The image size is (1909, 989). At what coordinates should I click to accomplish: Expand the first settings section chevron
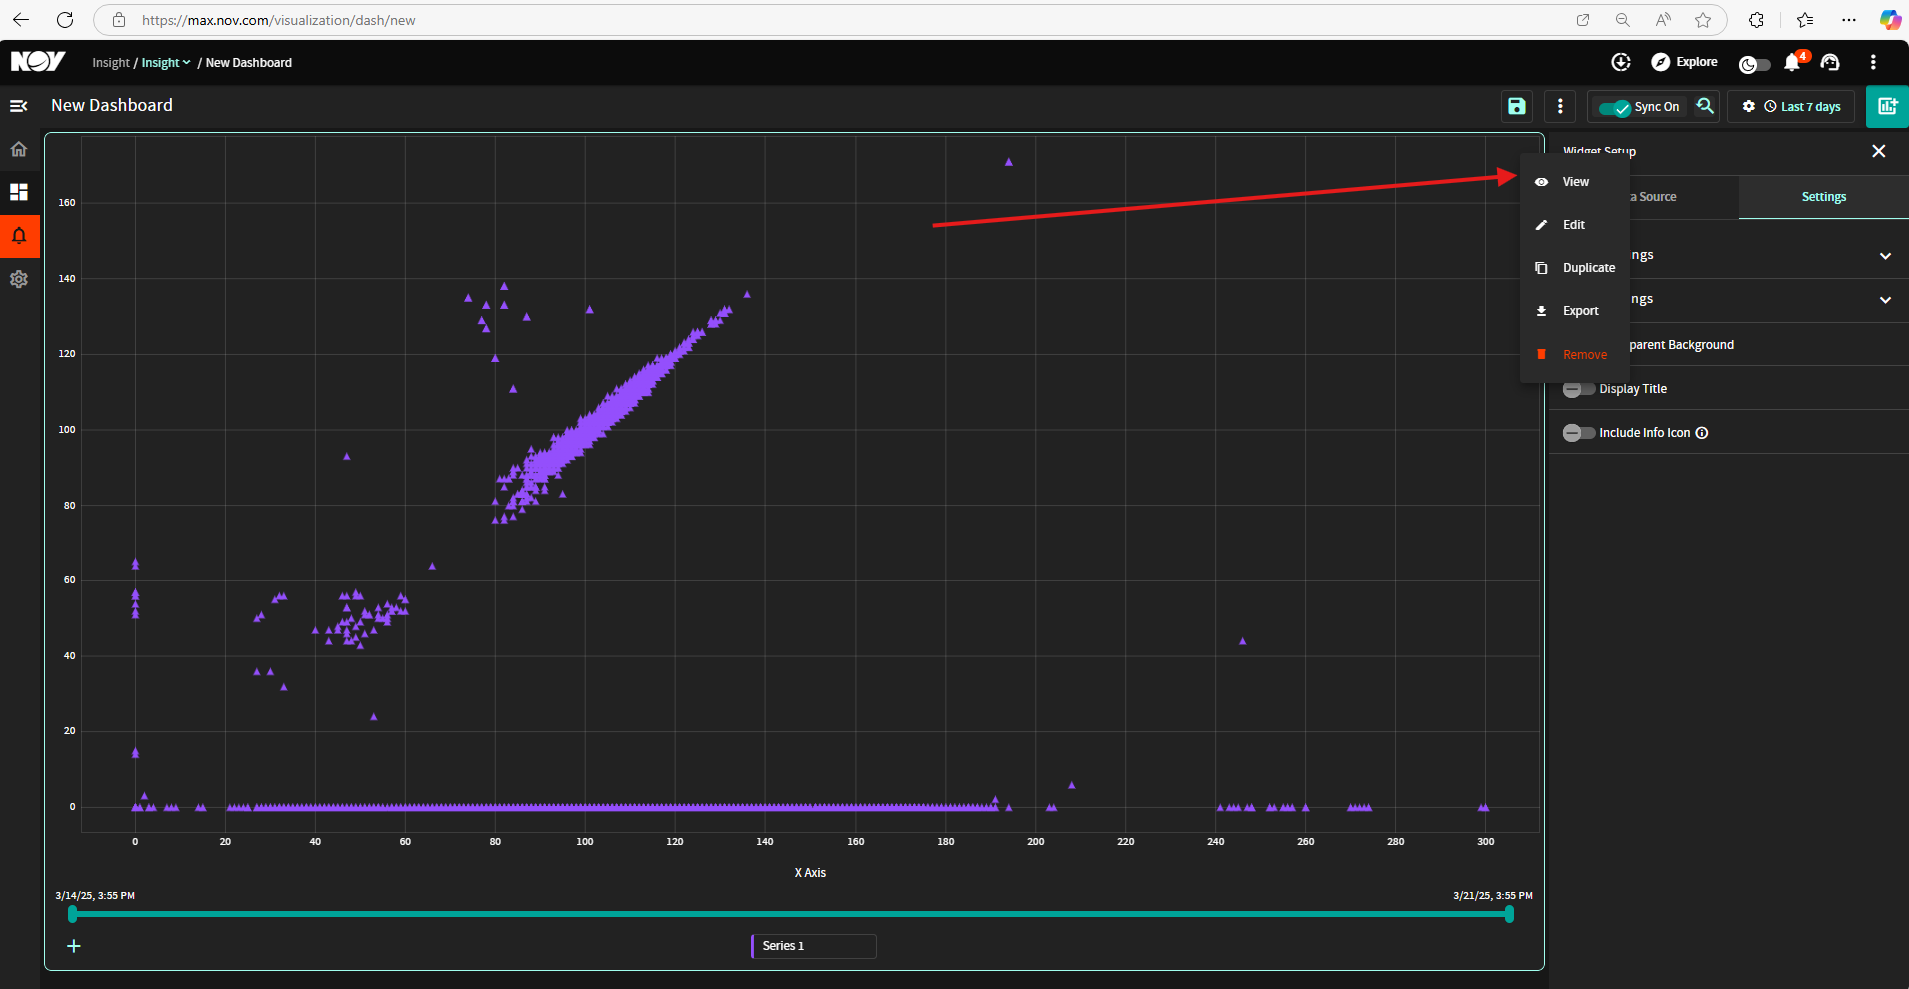1885,256
